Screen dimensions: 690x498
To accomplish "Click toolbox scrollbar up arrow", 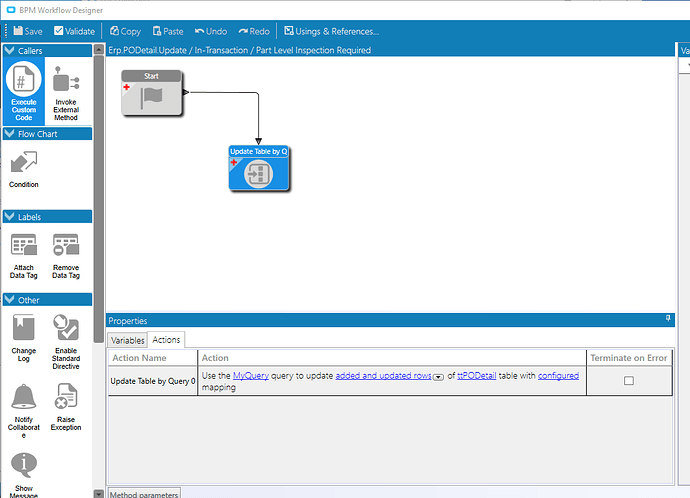I will point(99,49).
